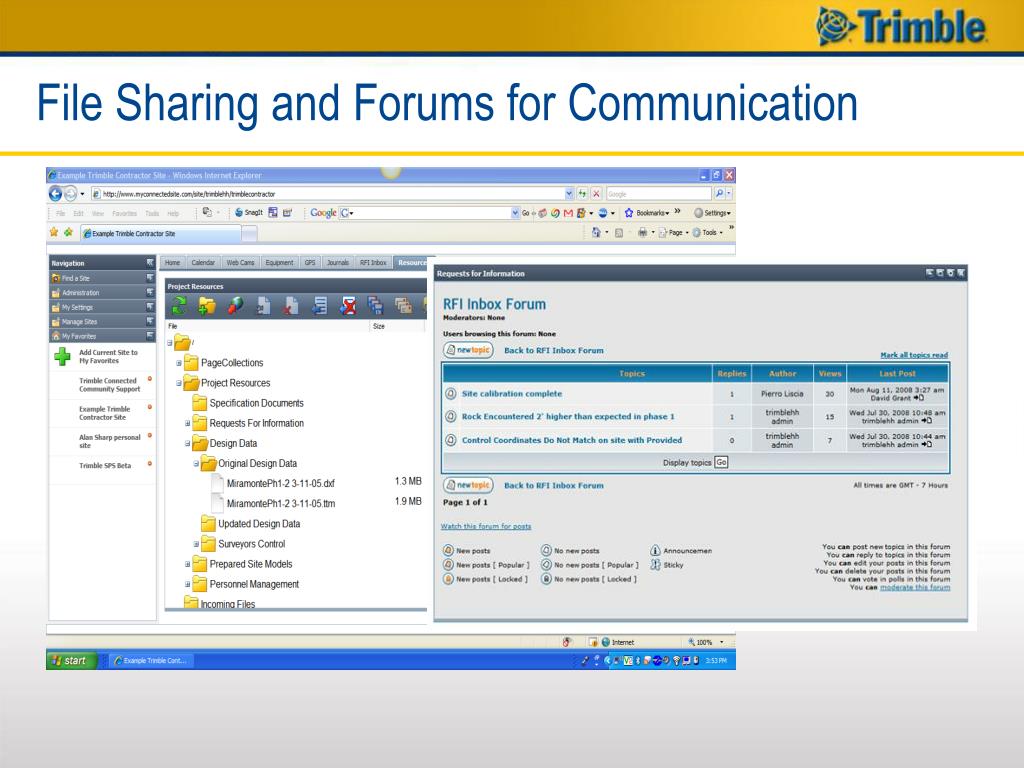Click the red X delete icon in Project Resources toolbar

pyautogui.click(x=349, y=305)
